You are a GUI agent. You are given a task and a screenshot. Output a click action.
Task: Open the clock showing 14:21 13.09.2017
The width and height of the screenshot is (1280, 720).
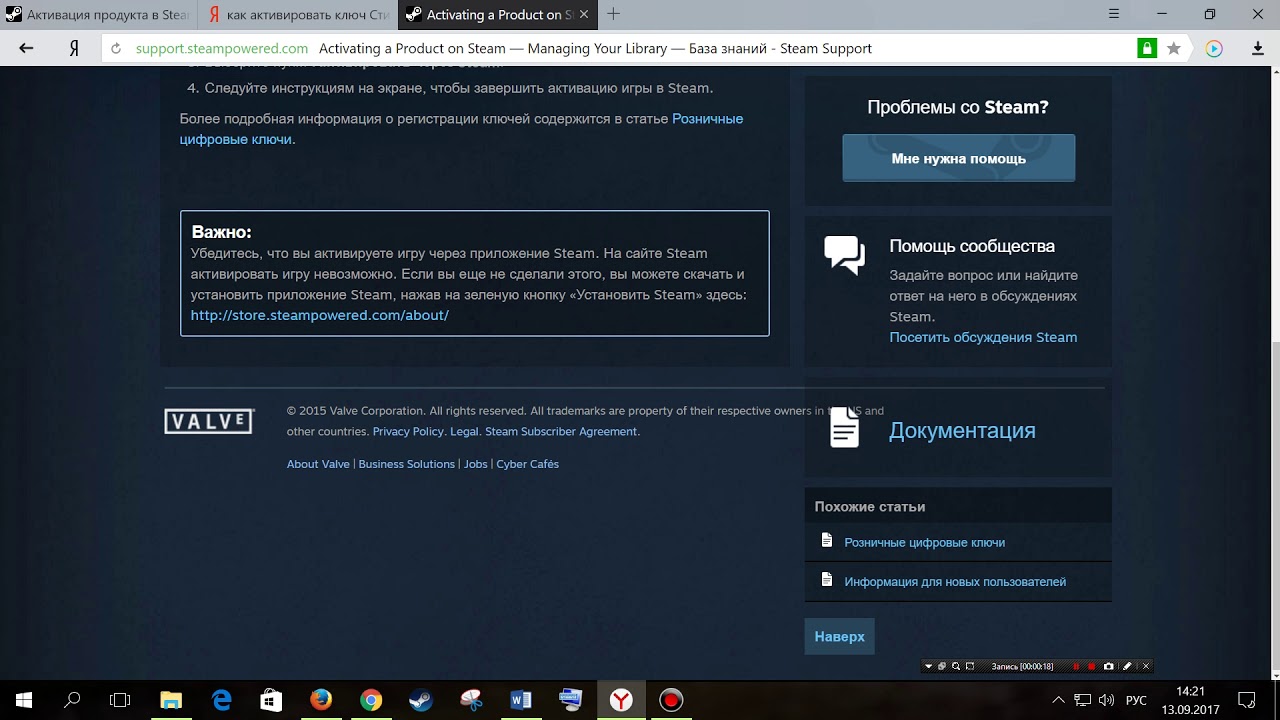click(1190, 700)
